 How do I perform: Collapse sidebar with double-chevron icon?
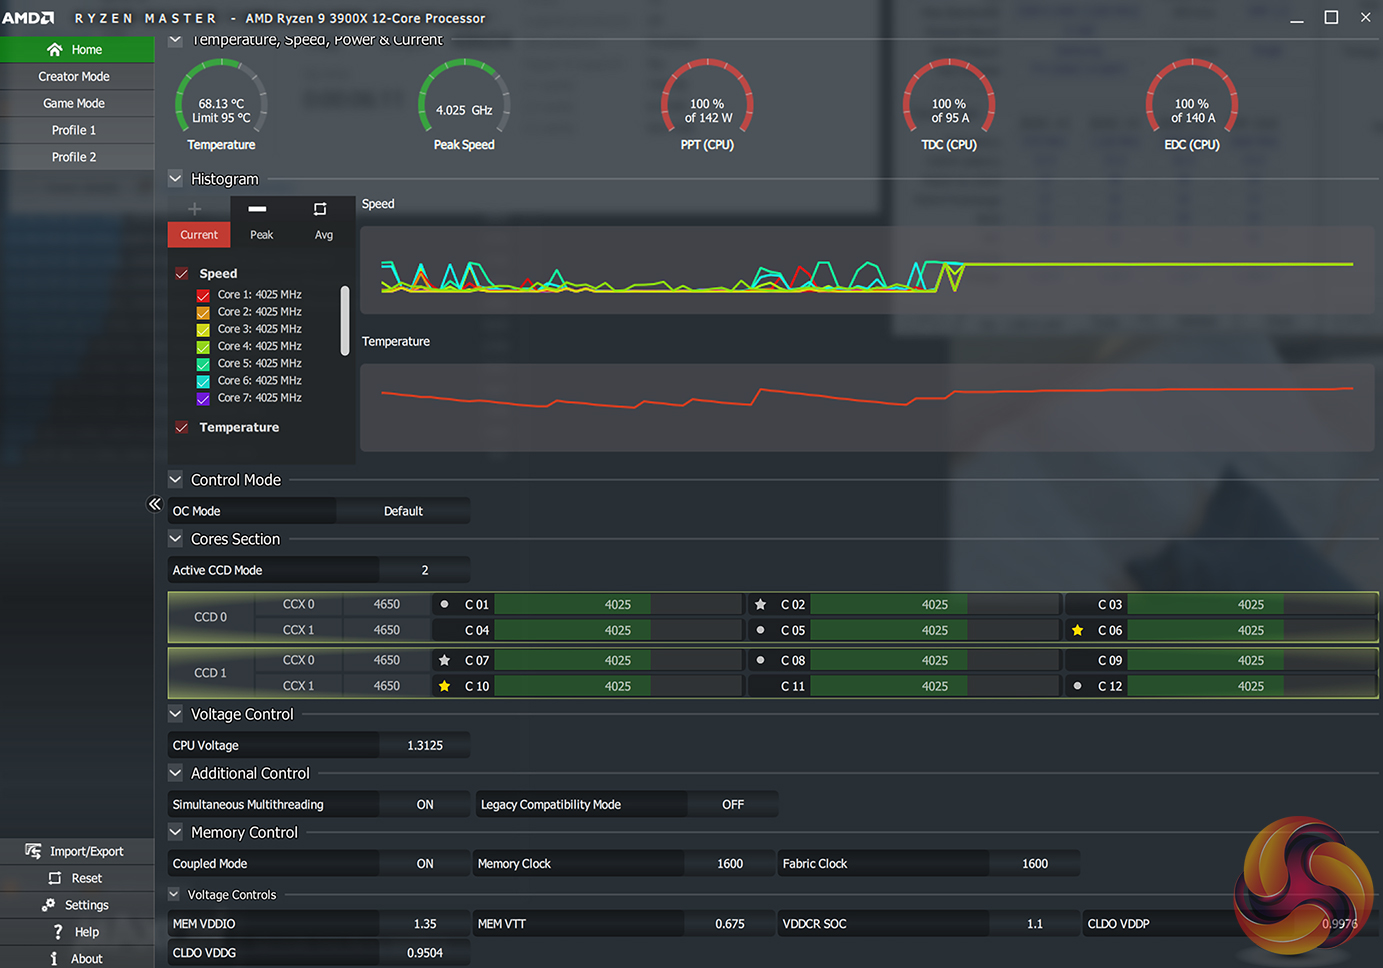point(154,504)
